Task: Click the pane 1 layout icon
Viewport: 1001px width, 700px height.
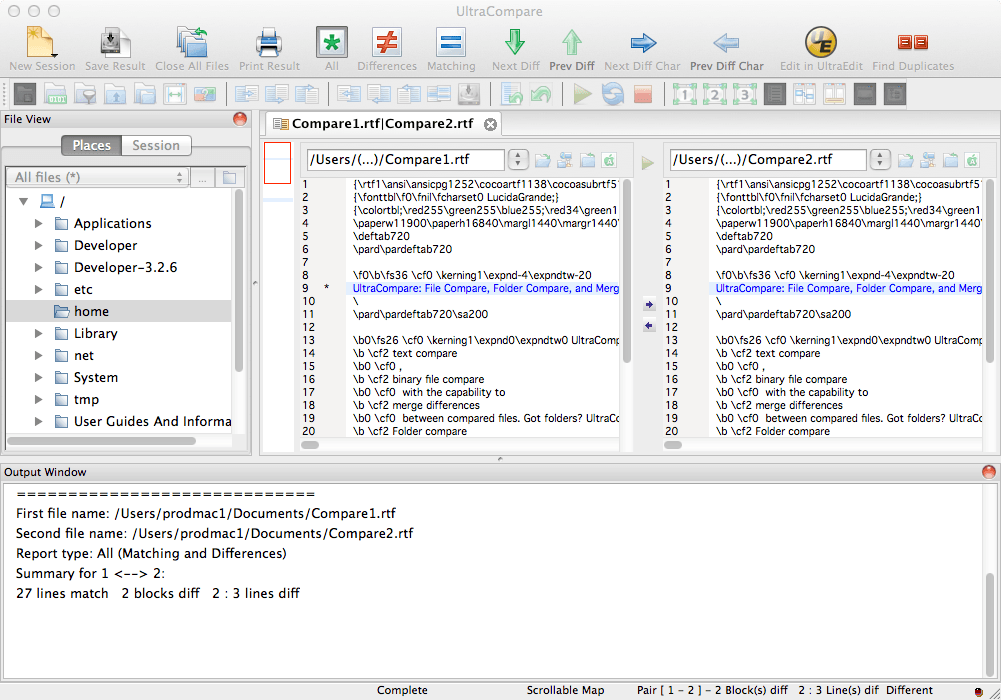Action: [x=684, y=94]
